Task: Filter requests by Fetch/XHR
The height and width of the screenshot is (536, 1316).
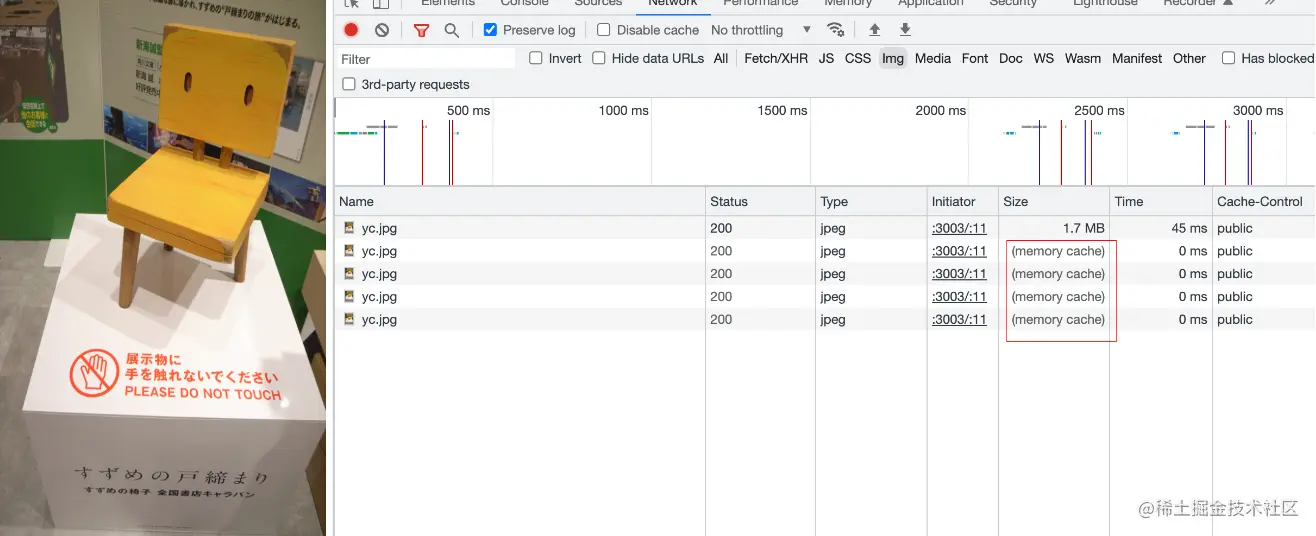Action: coord(776,58)
